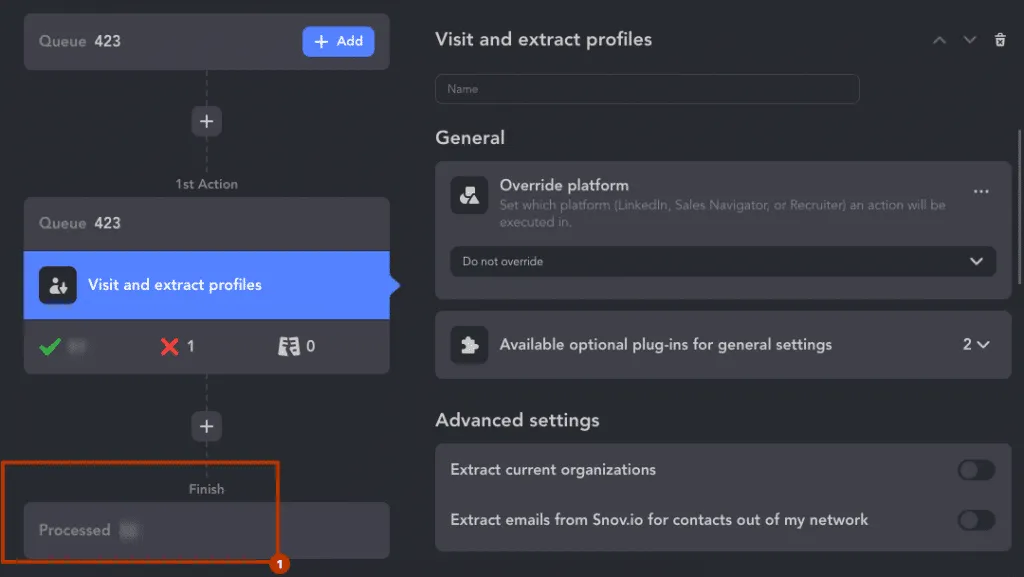Add a step with the plus button above 1st Action
Screen dimensions: 1024x577
[206, 121]
